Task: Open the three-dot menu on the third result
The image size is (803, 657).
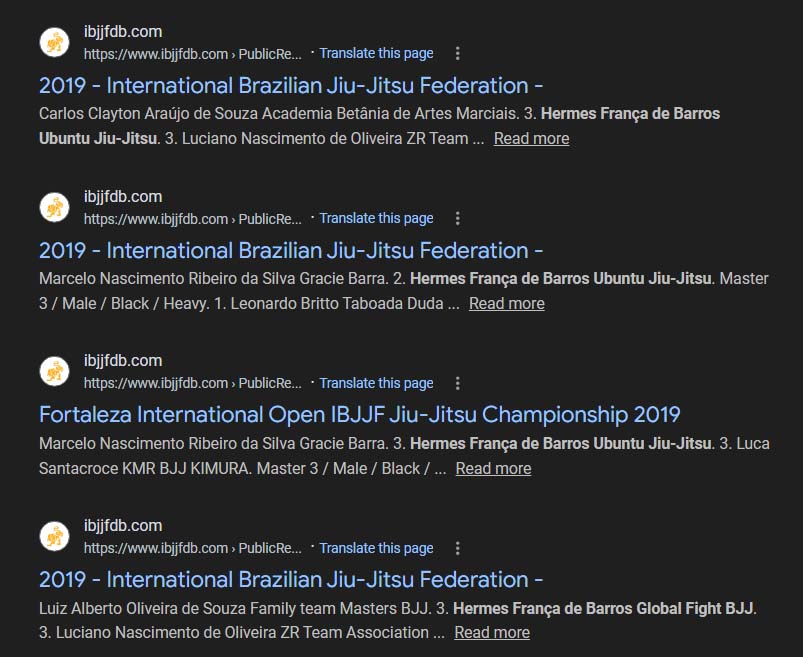Action: pos(458,383)
